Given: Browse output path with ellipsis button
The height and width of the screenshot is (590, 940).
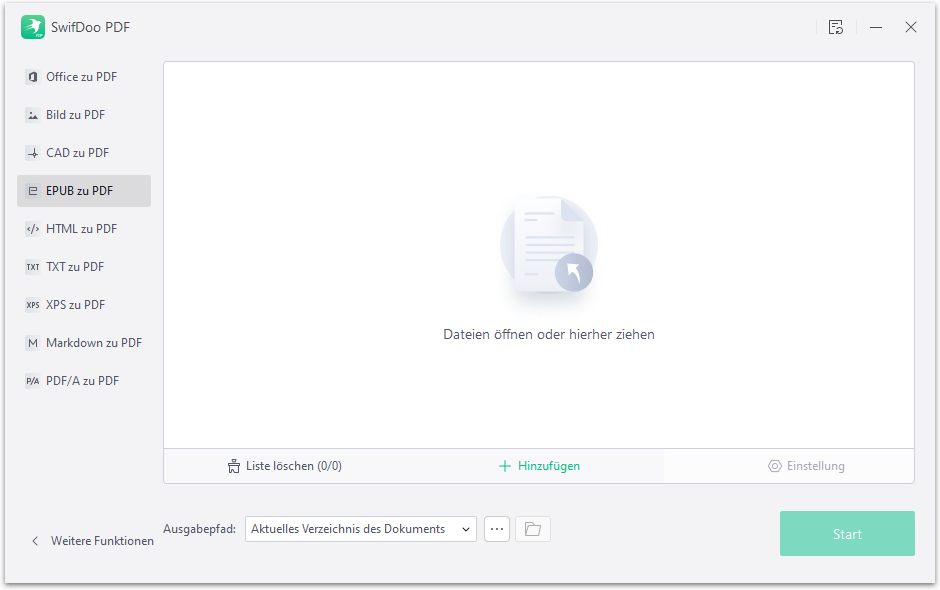Looking at the screenshot, I should point(497,529).
